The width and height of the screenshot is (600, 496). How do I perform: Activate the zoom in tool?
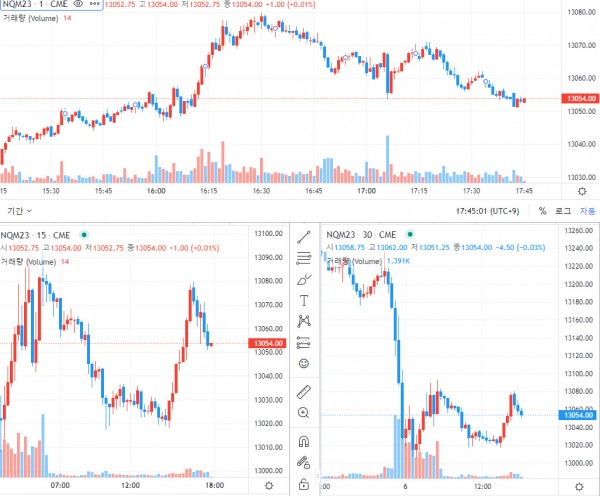coord(303,413)
